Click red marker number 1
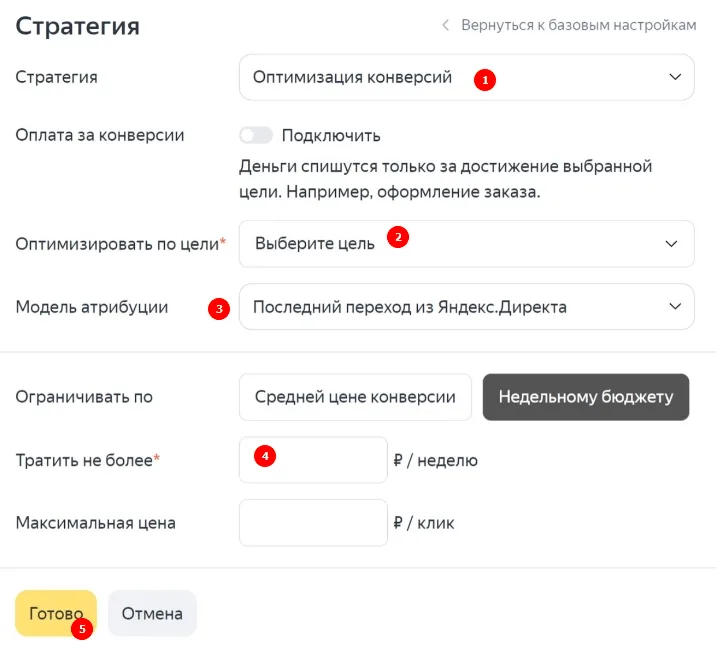The width and height of the screenshot is (717, 651). pyautogui.click(x=485, y=80)
